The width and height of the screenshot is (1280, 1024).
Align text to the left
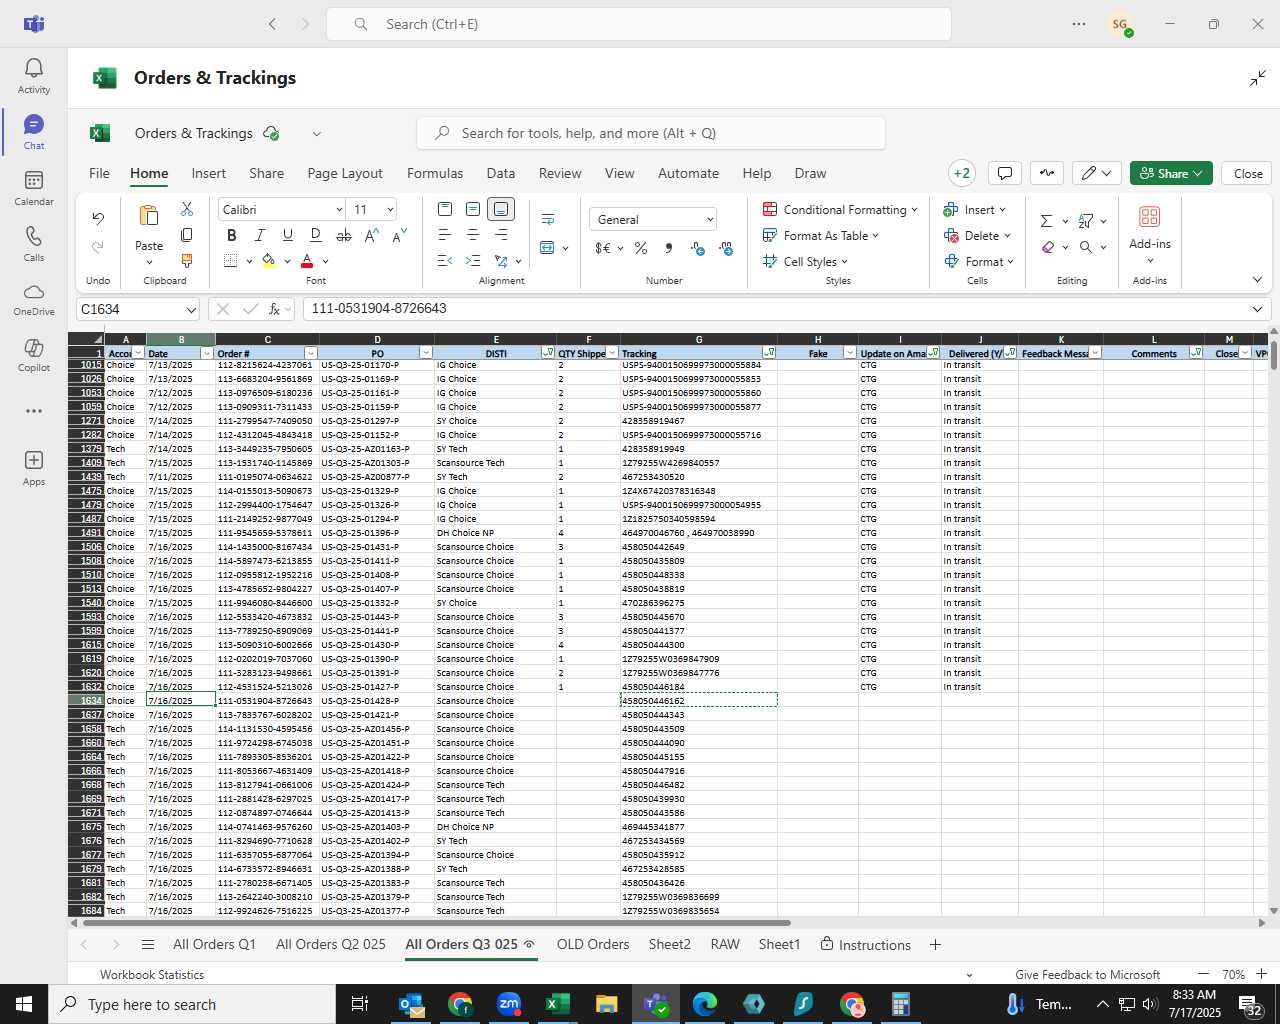(445, 235)
